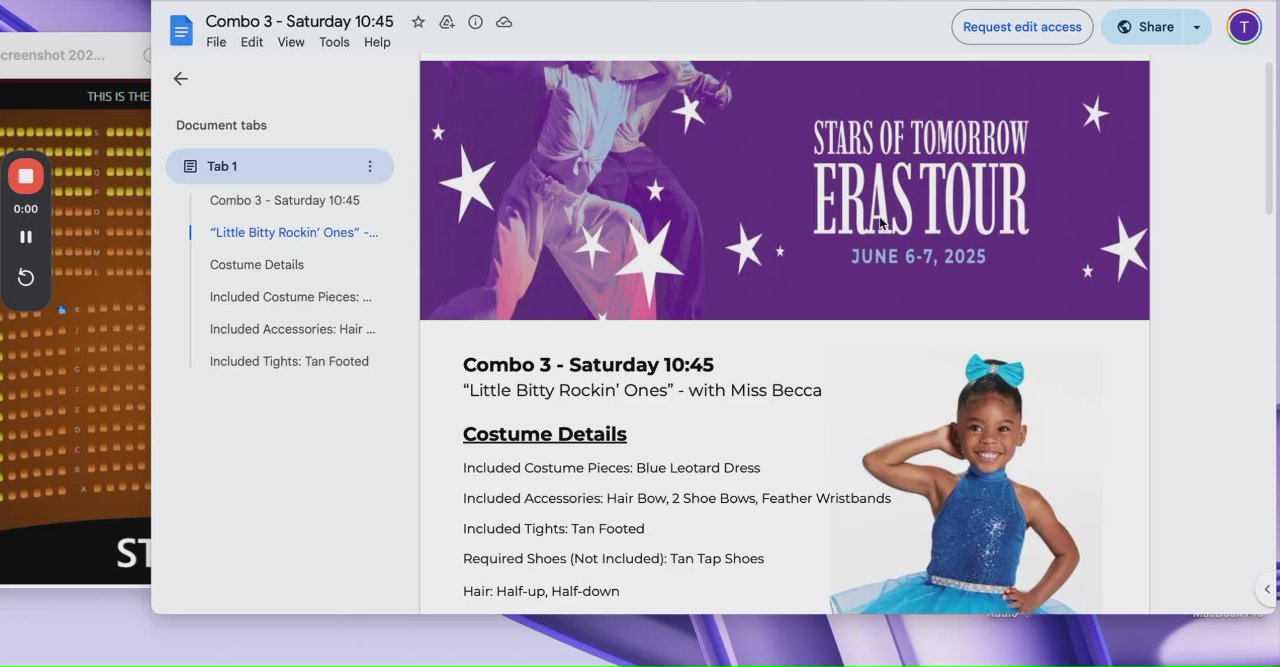Jump to Costume Details outline entry
1280x667 pixels.
257,265
